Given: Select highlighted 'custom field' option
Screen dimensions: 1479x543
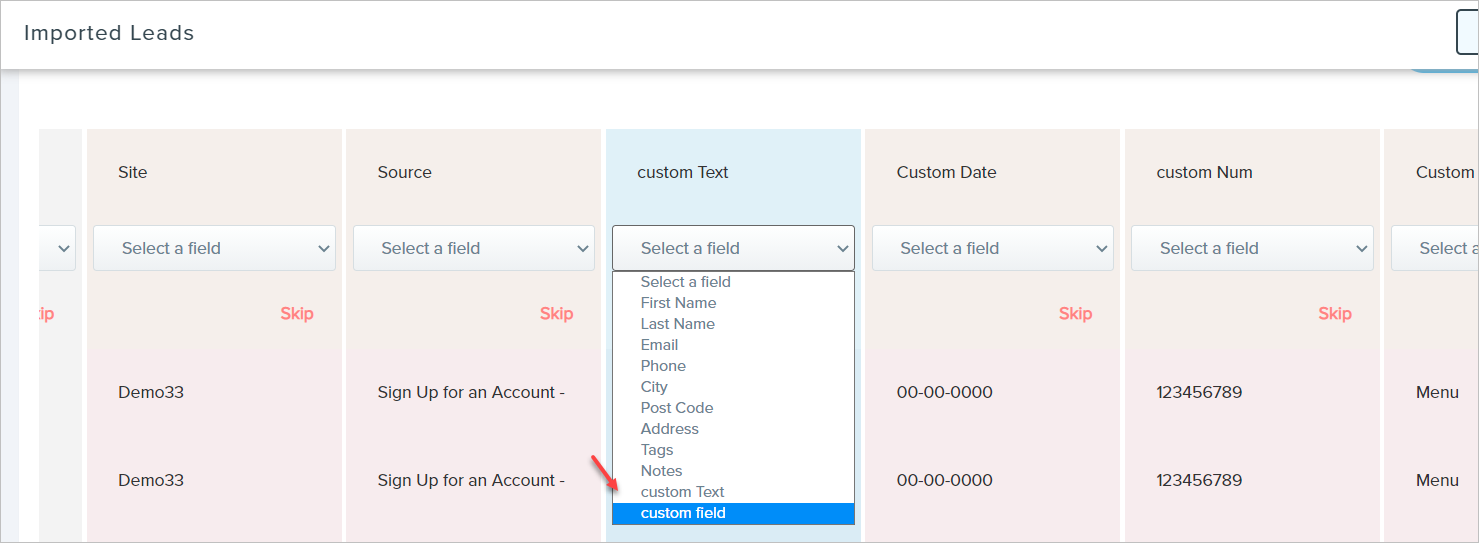Looking at the screenshot, I should [x=683, y=513].
